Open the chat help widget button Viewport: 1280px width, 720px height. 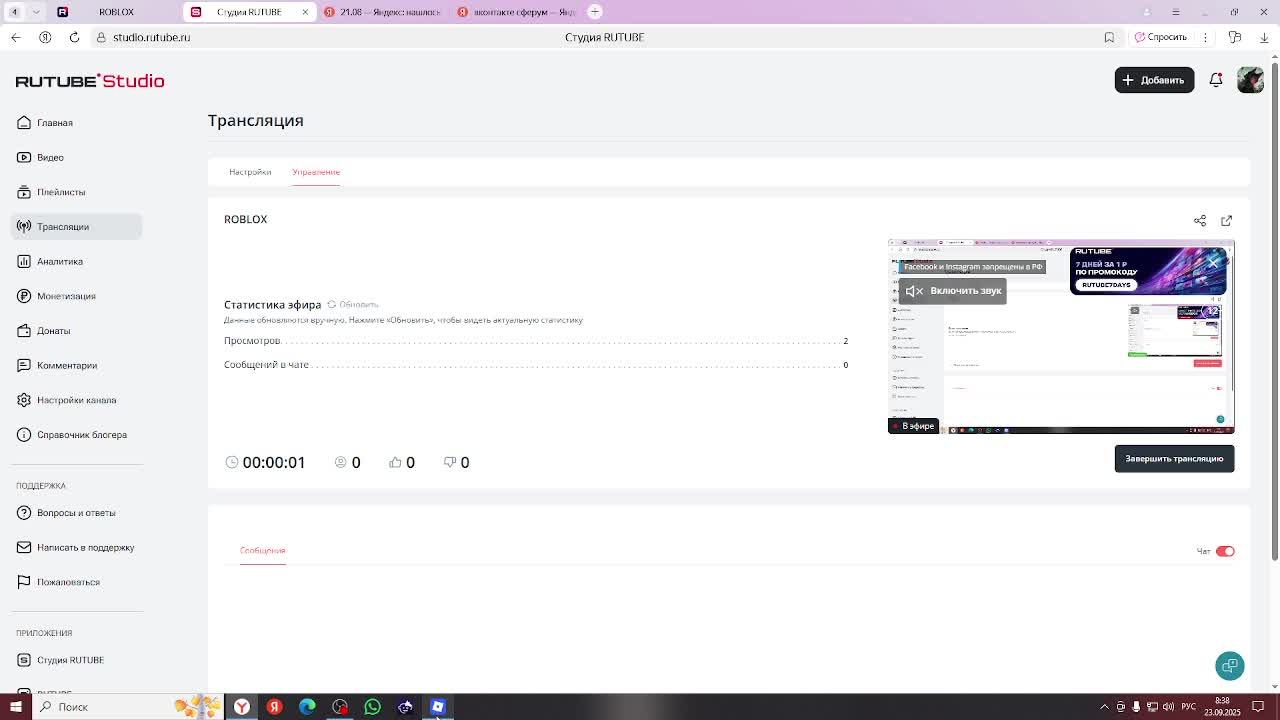pyautogui.click(x=1230, y=666)
